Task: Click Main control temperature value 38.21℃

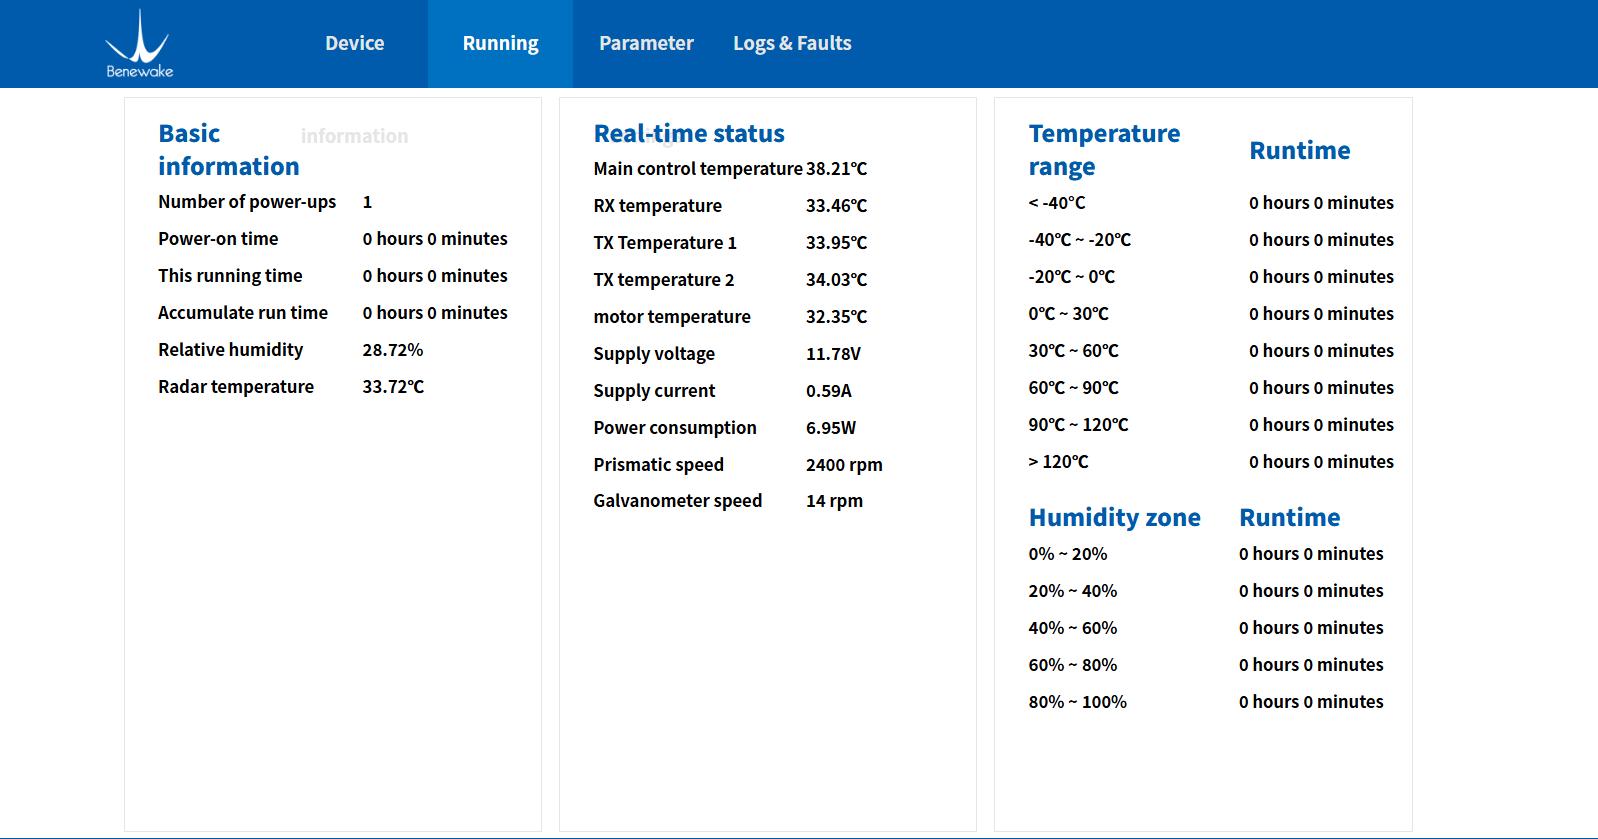Action: pos(837,169)
